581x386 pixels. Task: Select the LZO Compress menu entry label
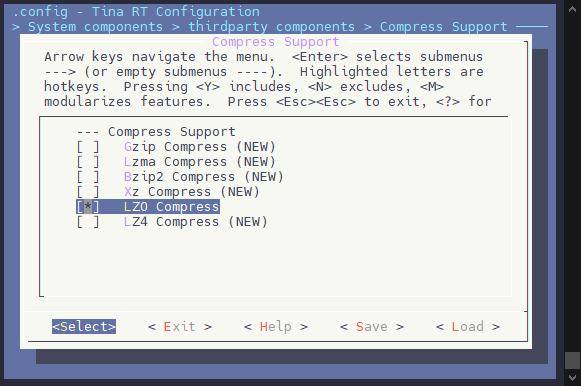(172, 207)
